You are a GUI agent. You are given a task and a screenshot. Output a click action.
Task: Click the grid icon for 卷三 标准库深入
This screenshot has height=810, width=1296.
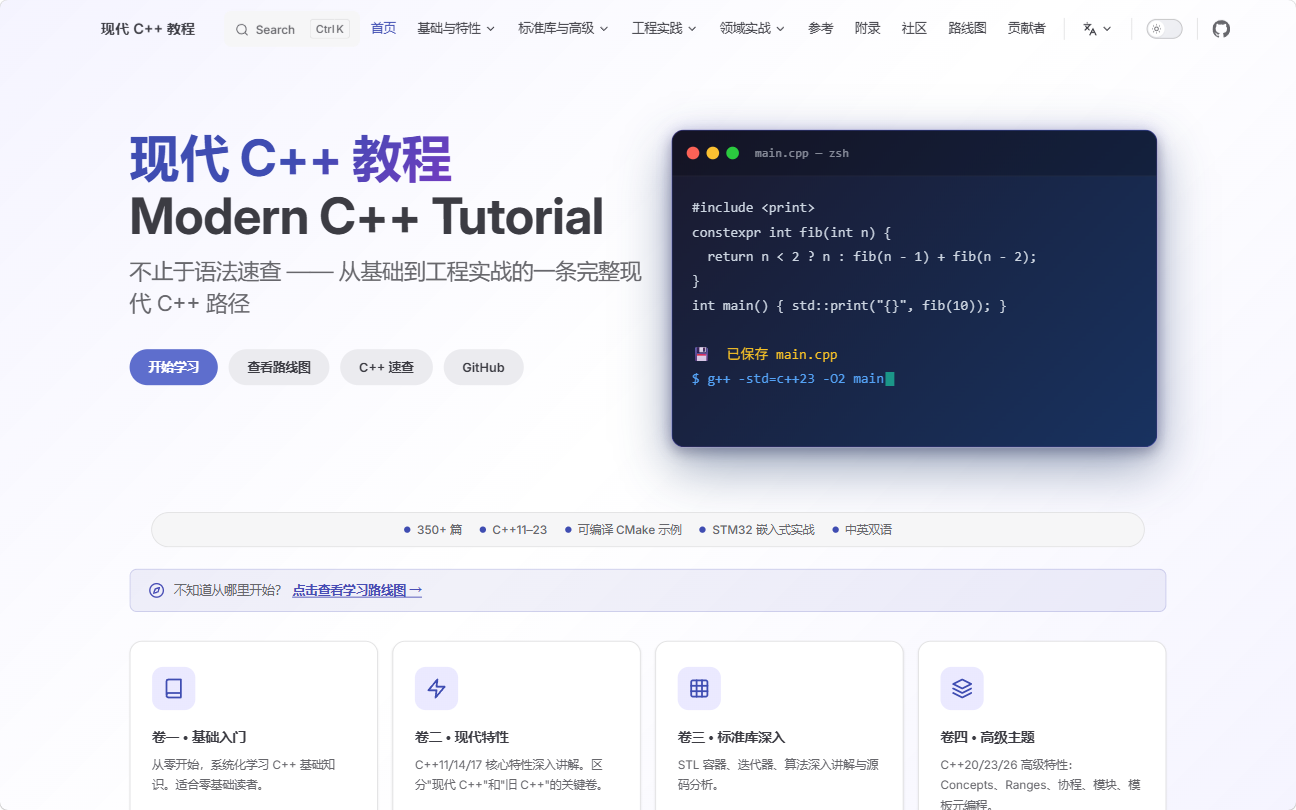(x=699, y=688)
